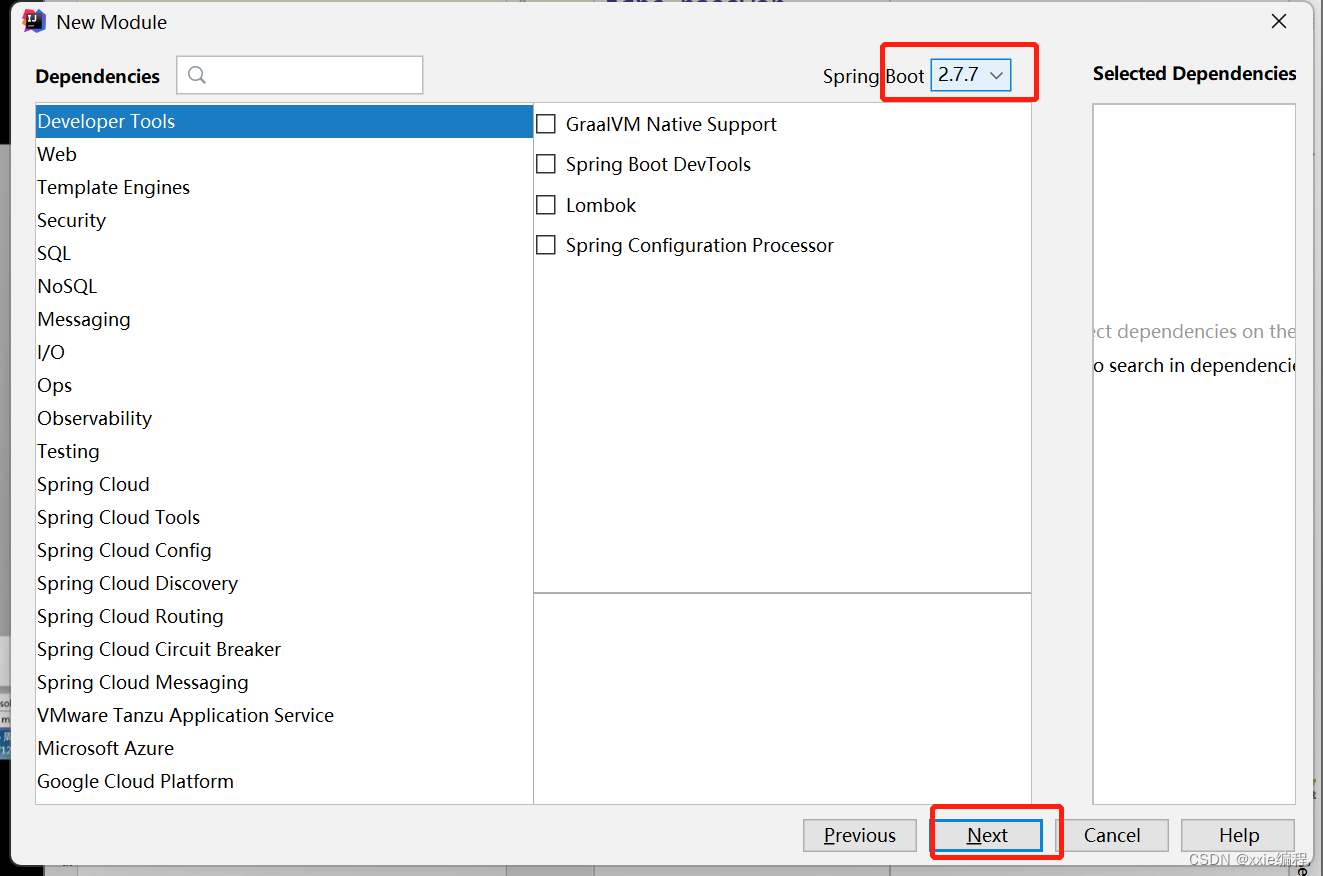This screenshot has height=876, width=1323.
Task: Select the I/O category
Action: pos(284,352)
